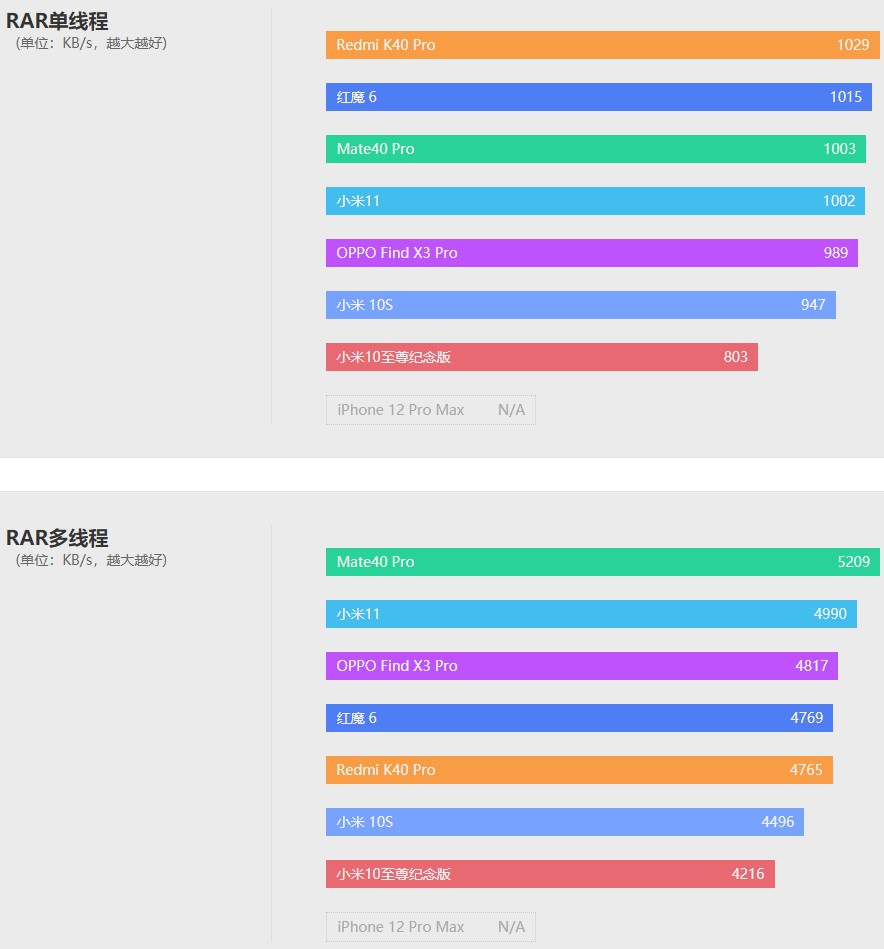Select the OPPO Find X3 Pro 4817 bar
Image resolution: width=884 pixels, height=949 pixels.
582,666
